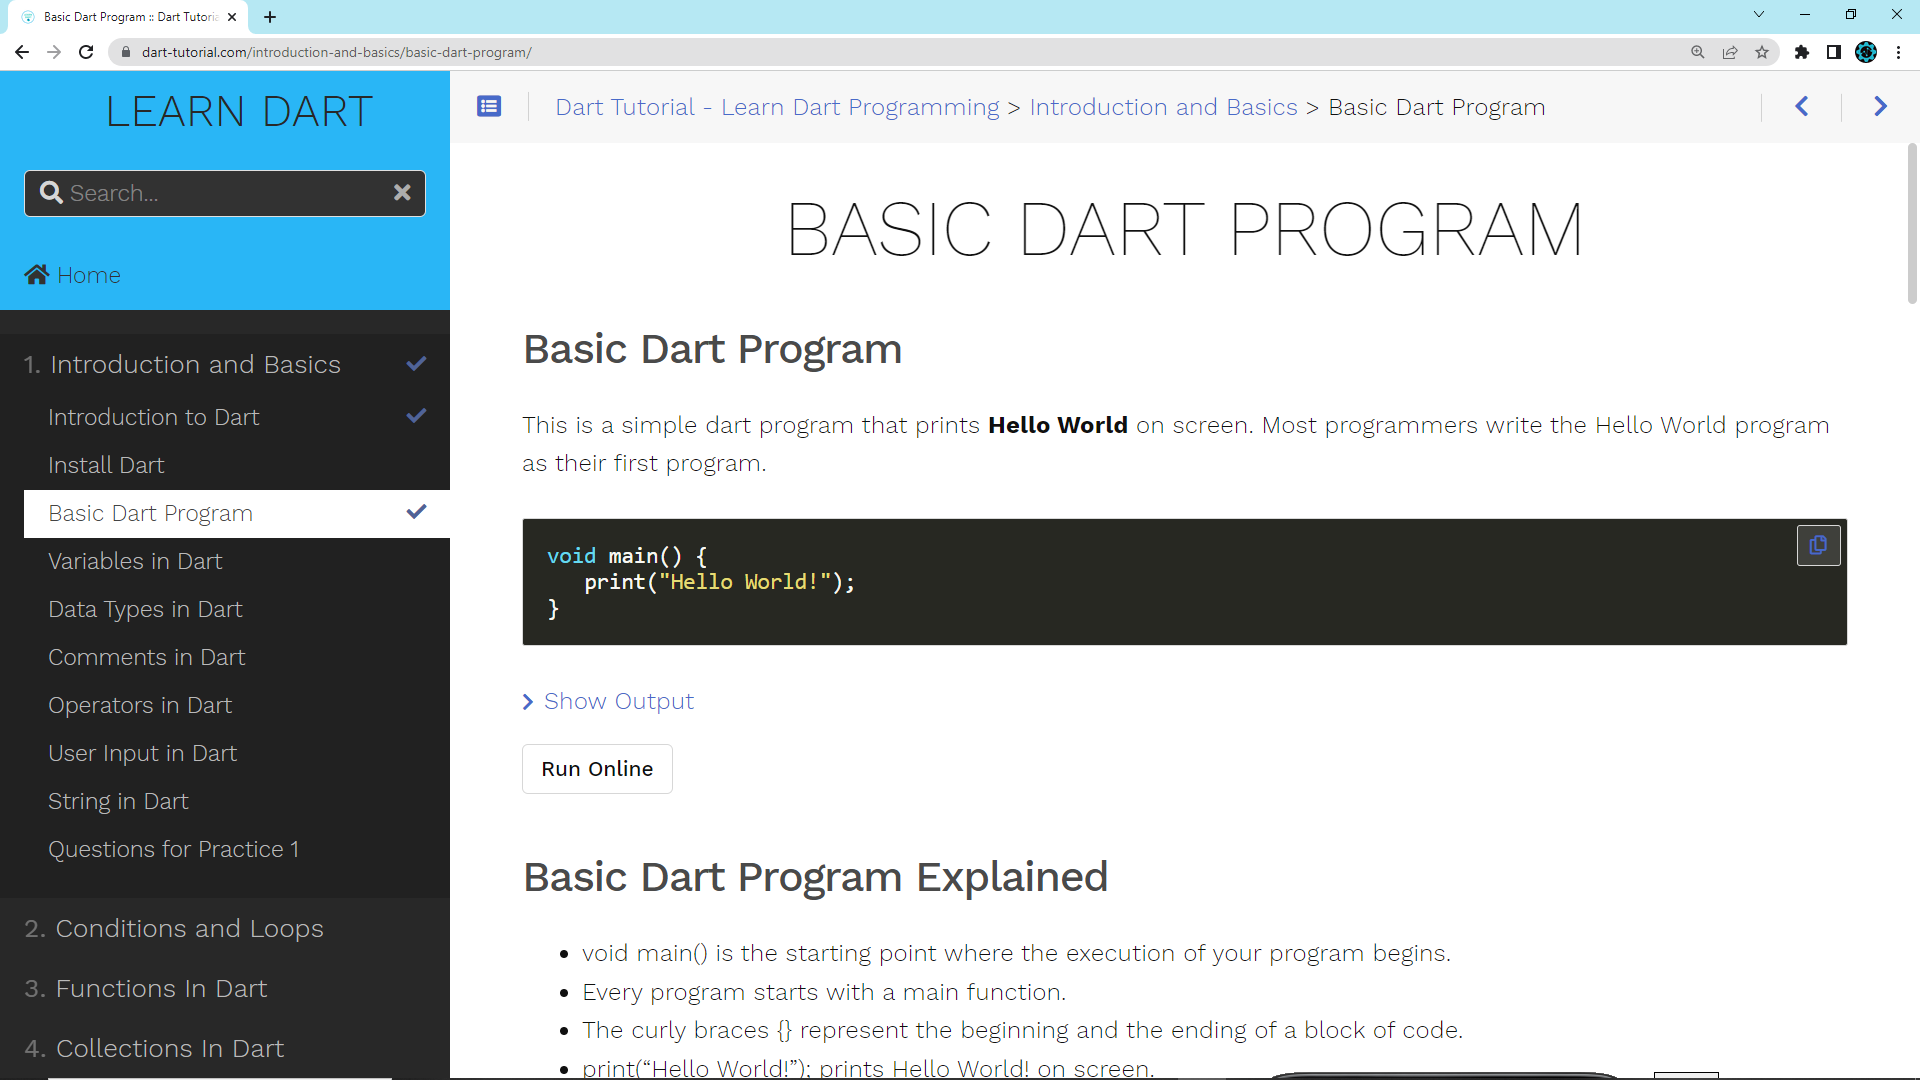1920x1080 pixels.
Task: Open Chrome three-dot menu
Action: (x=1898, y=52)
